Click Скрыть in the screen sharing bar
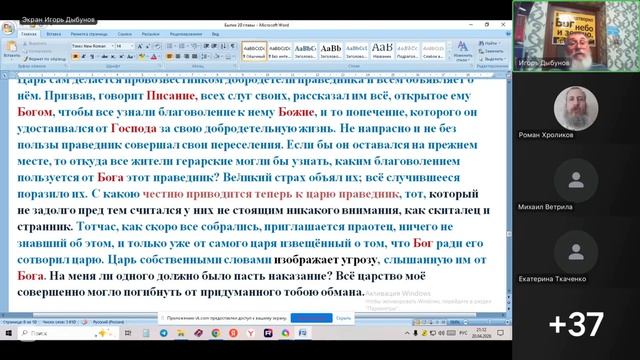 tap(343, 318)
